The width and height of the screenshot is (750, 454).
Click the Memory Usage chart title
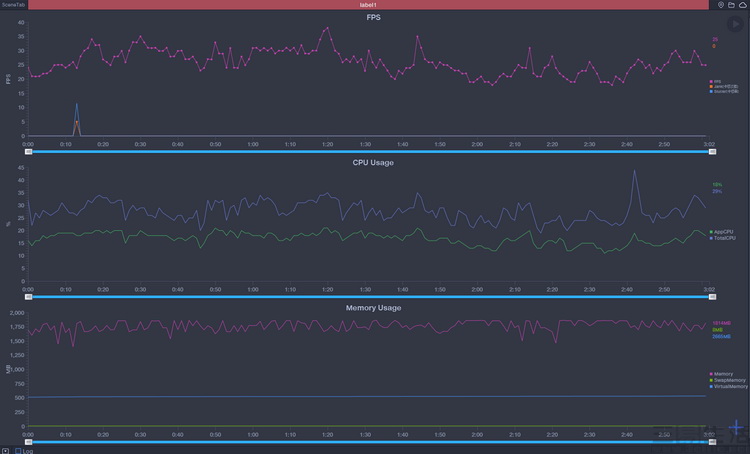click(374, 308)
